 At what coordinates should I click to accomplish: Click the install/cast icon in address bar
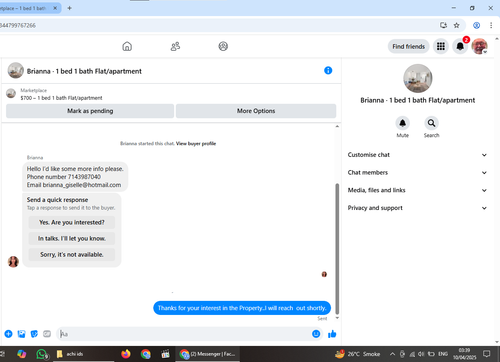click(443, 25)
